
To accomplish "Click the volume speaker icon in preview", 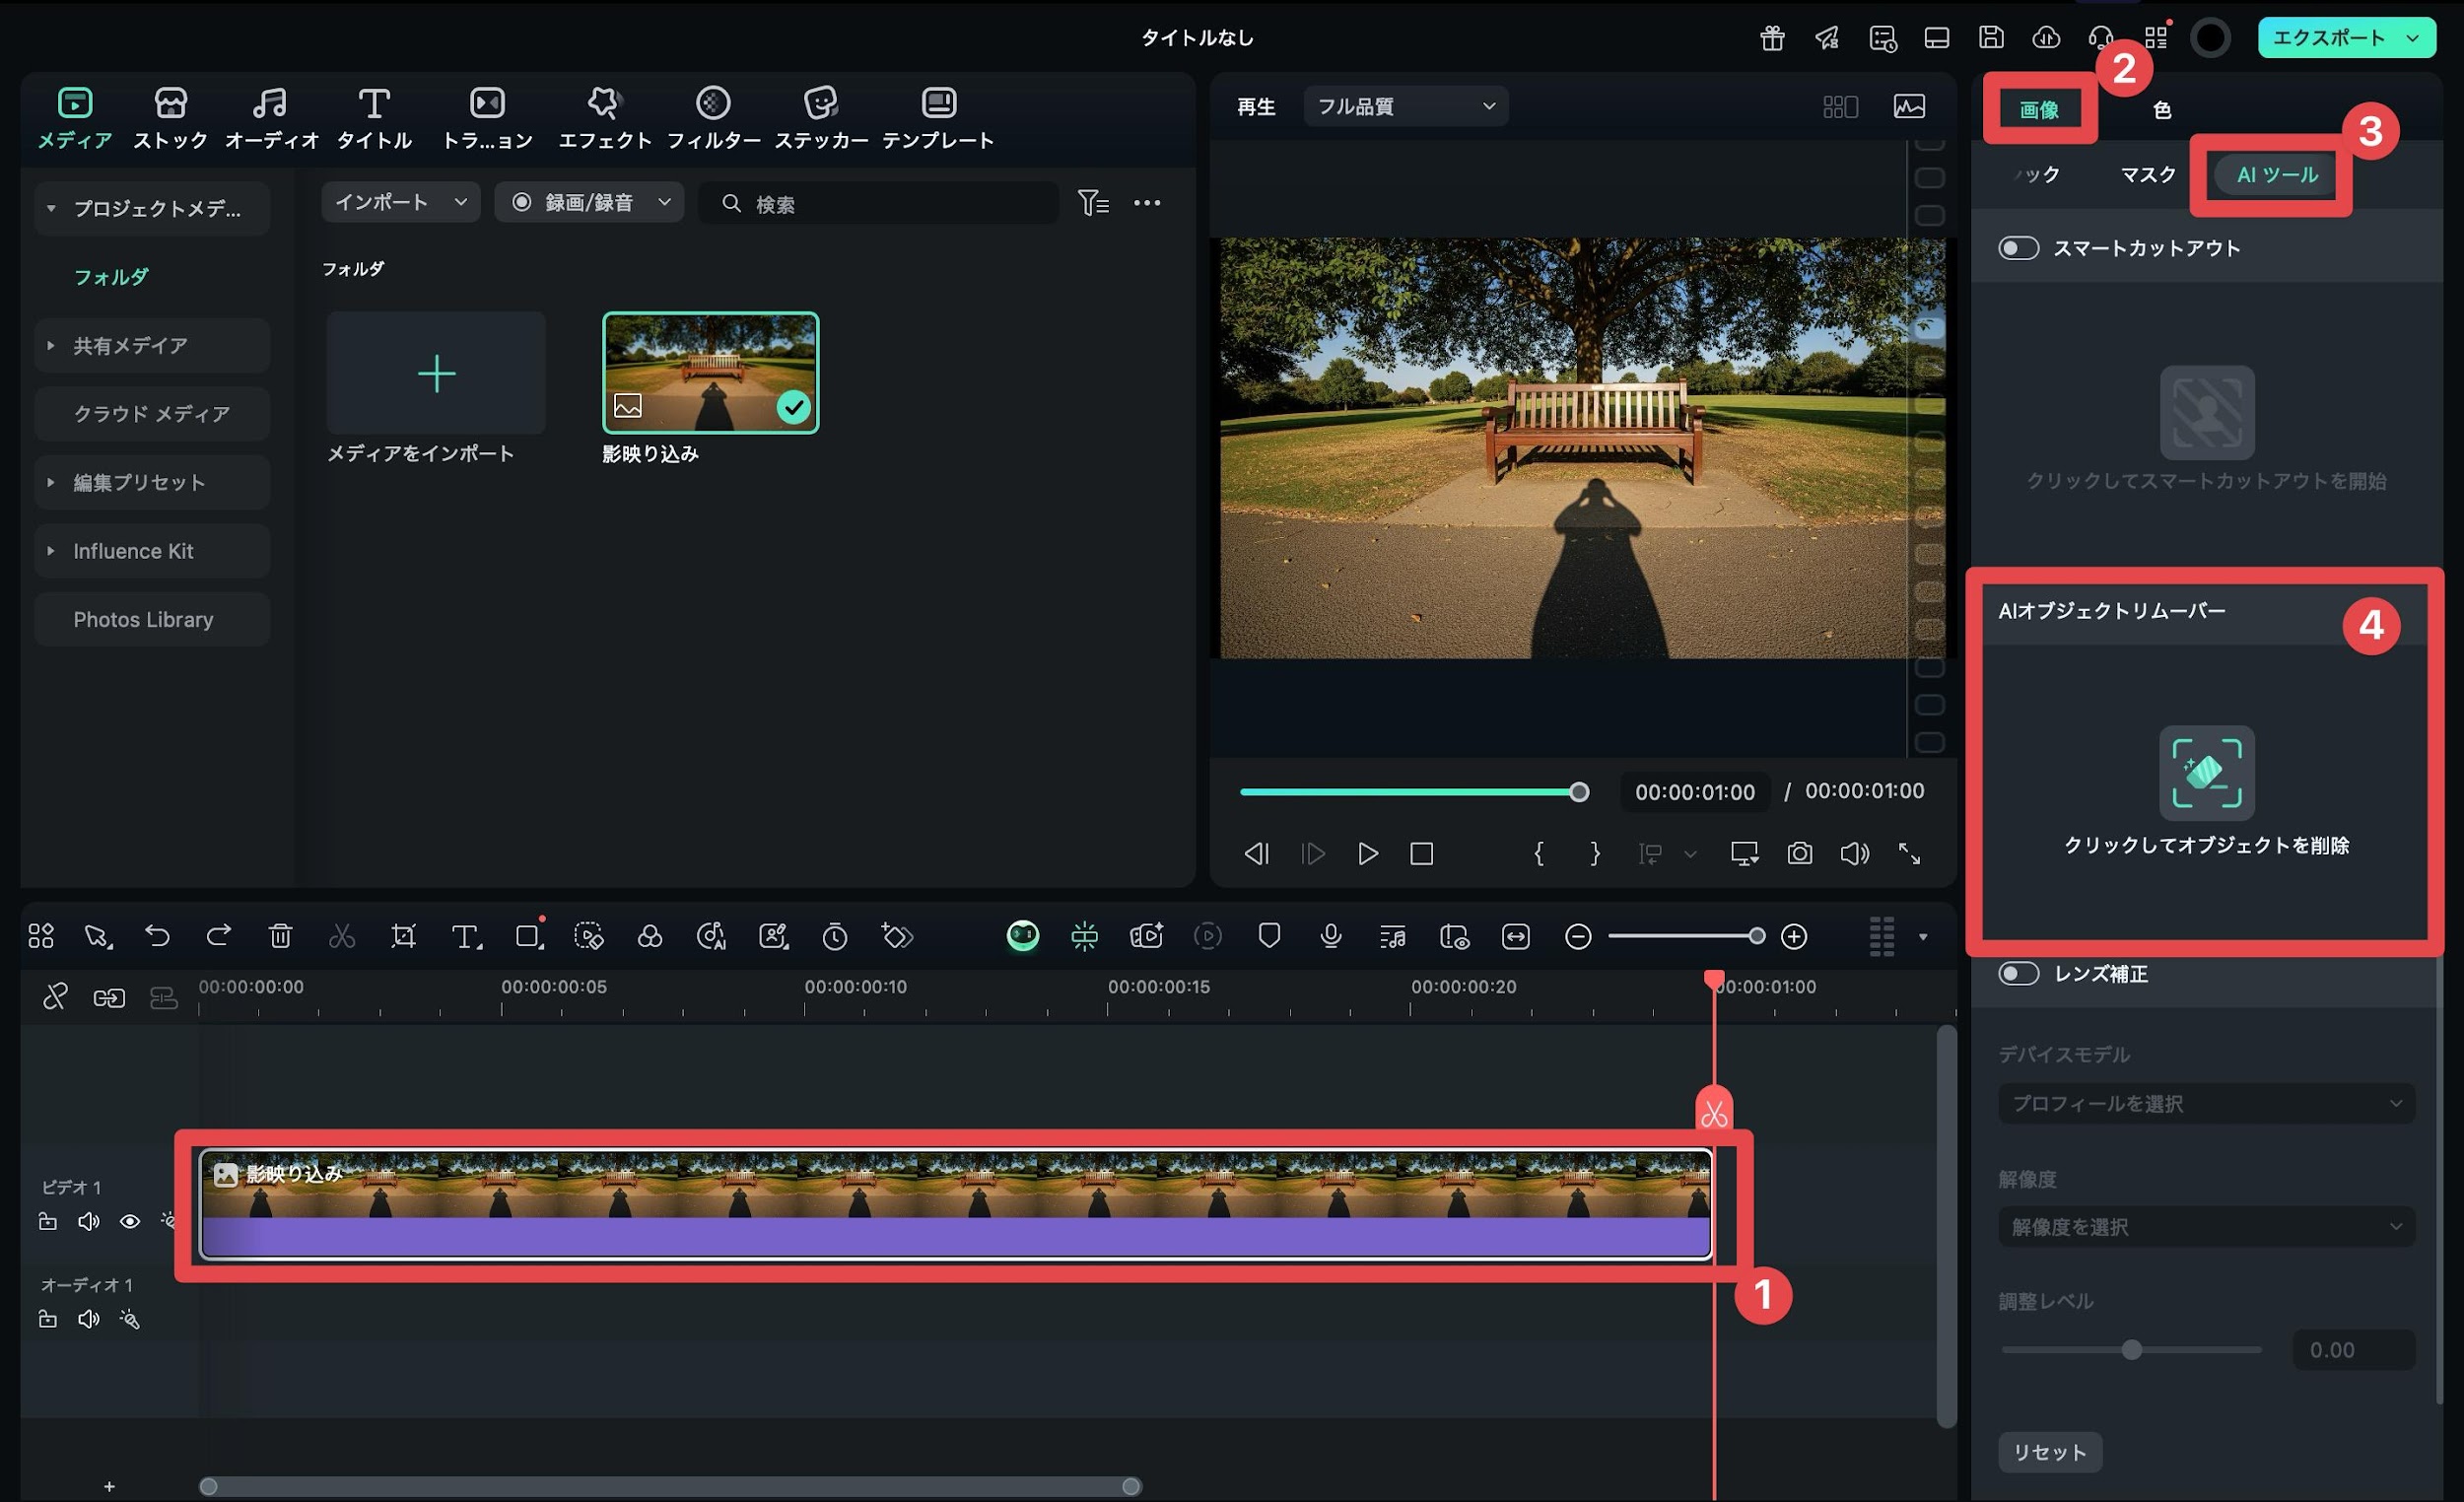I will (x=1854, y=853).
